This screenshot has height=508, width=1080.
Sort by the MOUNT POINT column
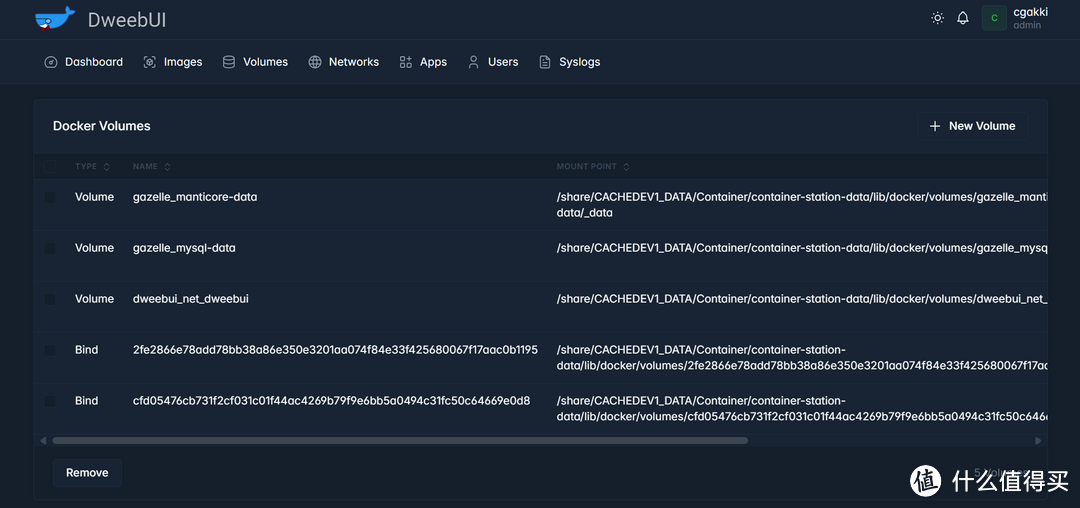click(x=593, y=167)
